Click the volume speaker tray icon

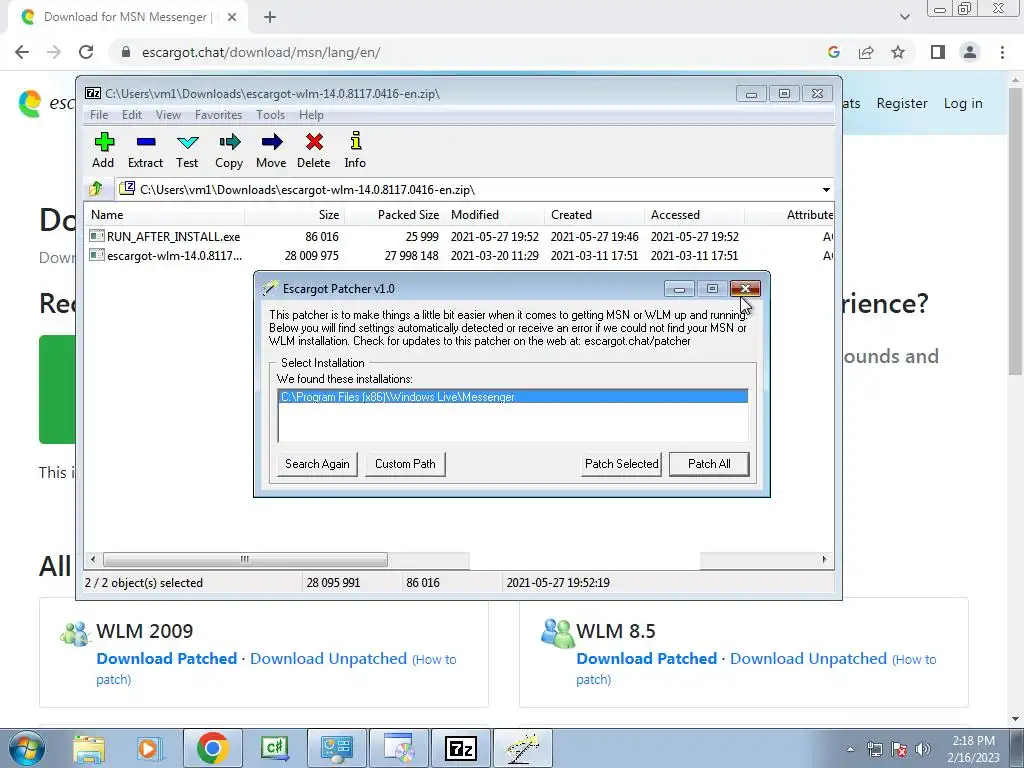pyautogui.click(x=923, y=749)
